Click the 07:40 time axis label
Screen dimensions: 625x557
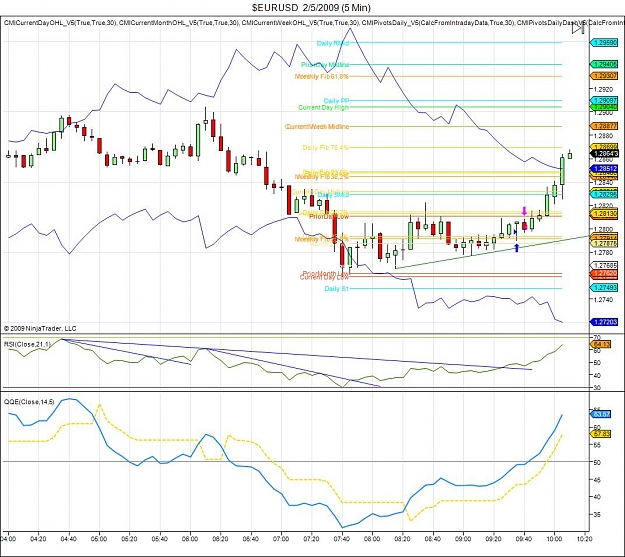click(x=342, y=539)
